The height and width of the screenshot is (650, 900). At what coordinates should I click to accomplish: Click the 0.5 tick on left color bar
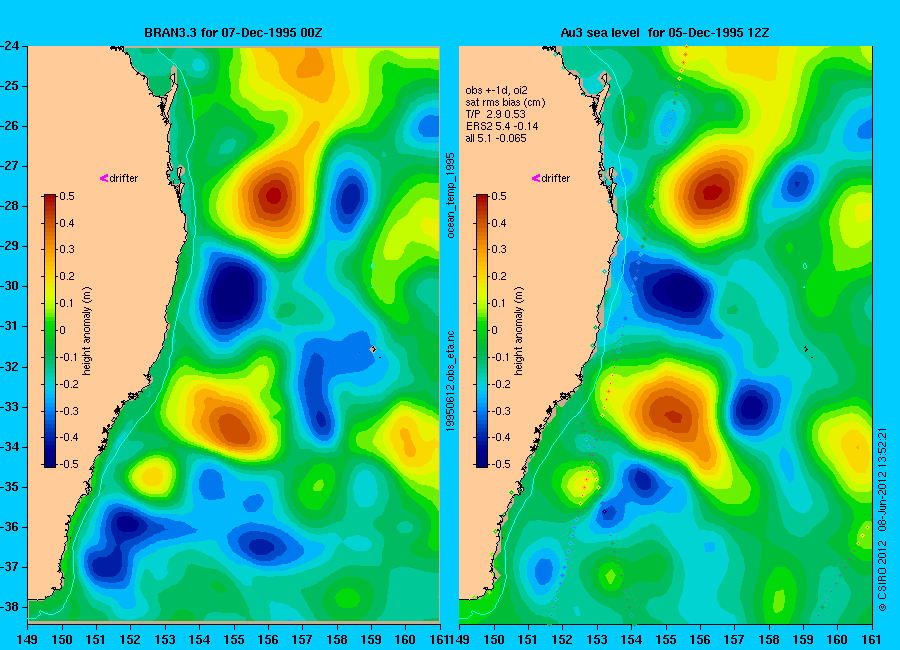click(x=67, y=196)
